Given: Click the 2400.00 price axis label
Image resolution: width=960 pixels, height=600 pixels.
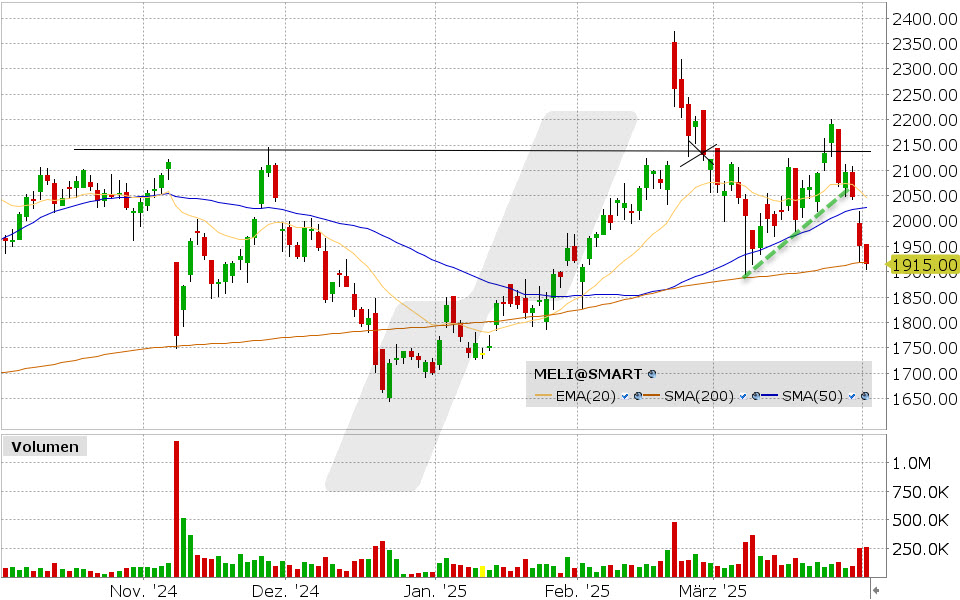Looking at the screenshot, I should 924,19.
